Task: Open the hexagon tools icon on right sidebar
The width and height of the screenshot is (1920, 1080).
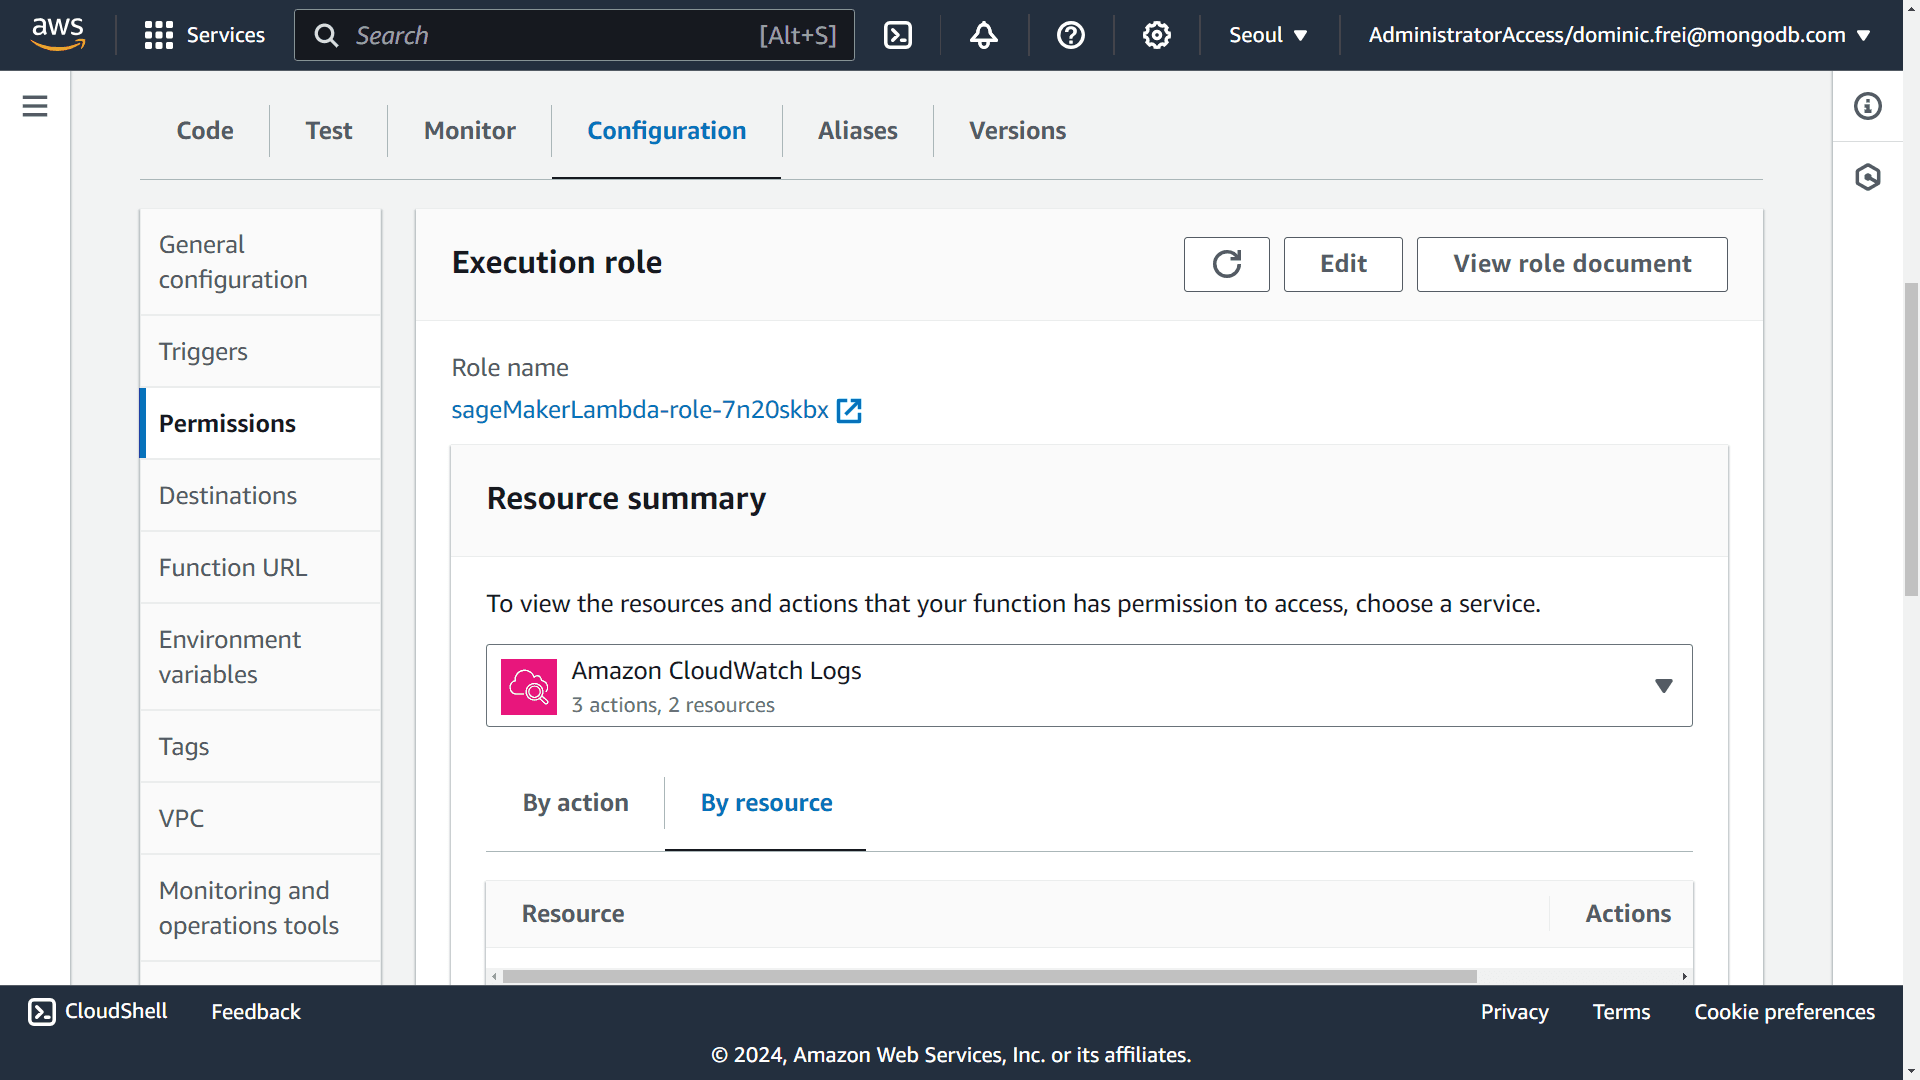Action: (x=1868, y=177)
